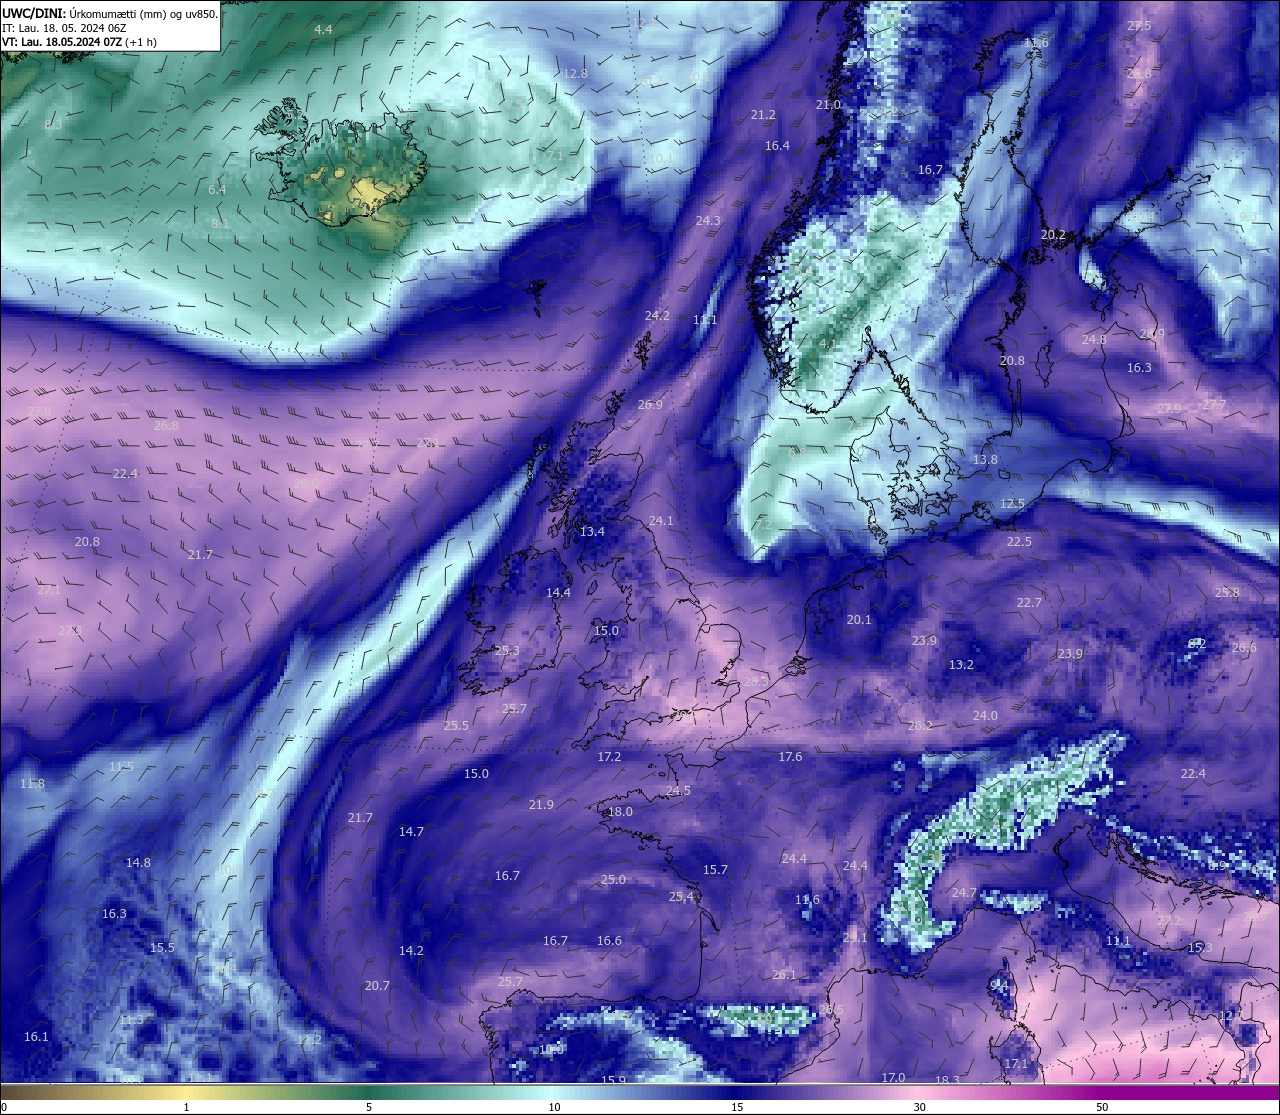This screenshot has height=1115, width=1280.
Task: Click the map value '12.8'
Action: tap(575, 74)
